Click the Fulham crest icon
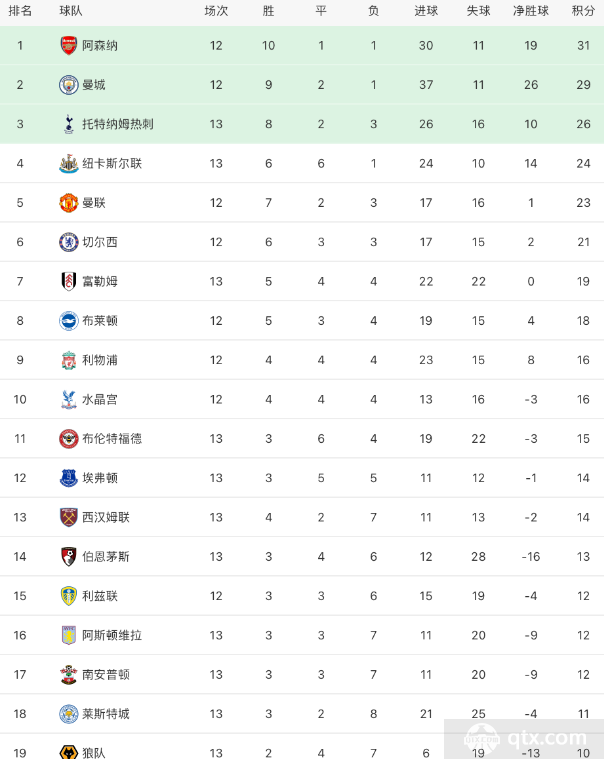Image resolution: width=604 pixels, height=759 pixels. pos(69,281)
